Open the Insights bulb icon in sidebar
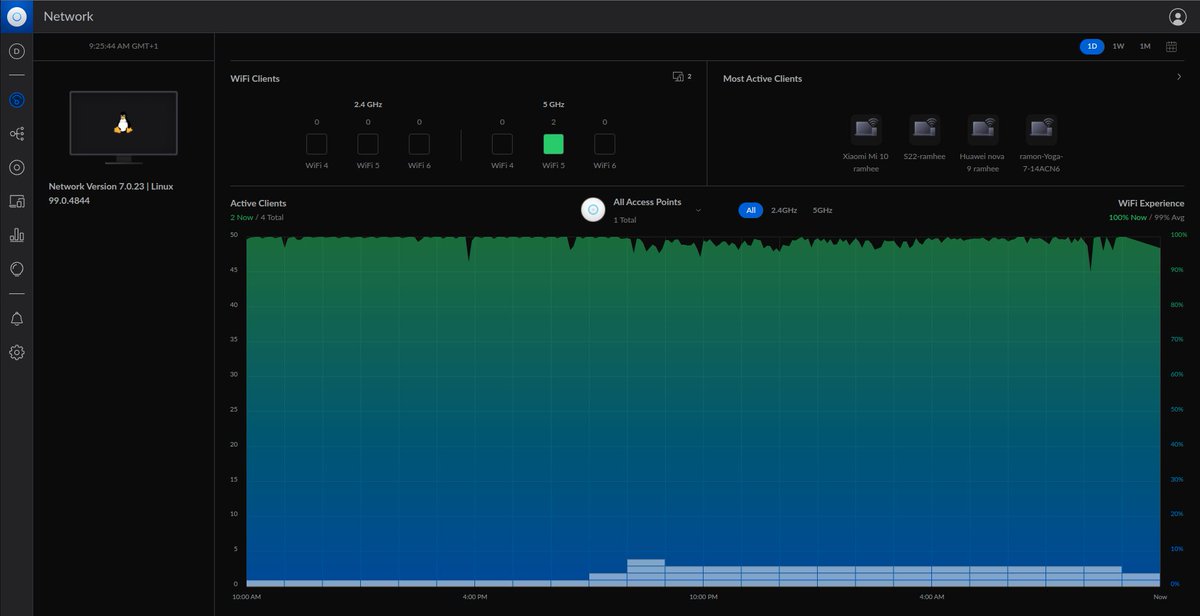 tap(16, 269)
